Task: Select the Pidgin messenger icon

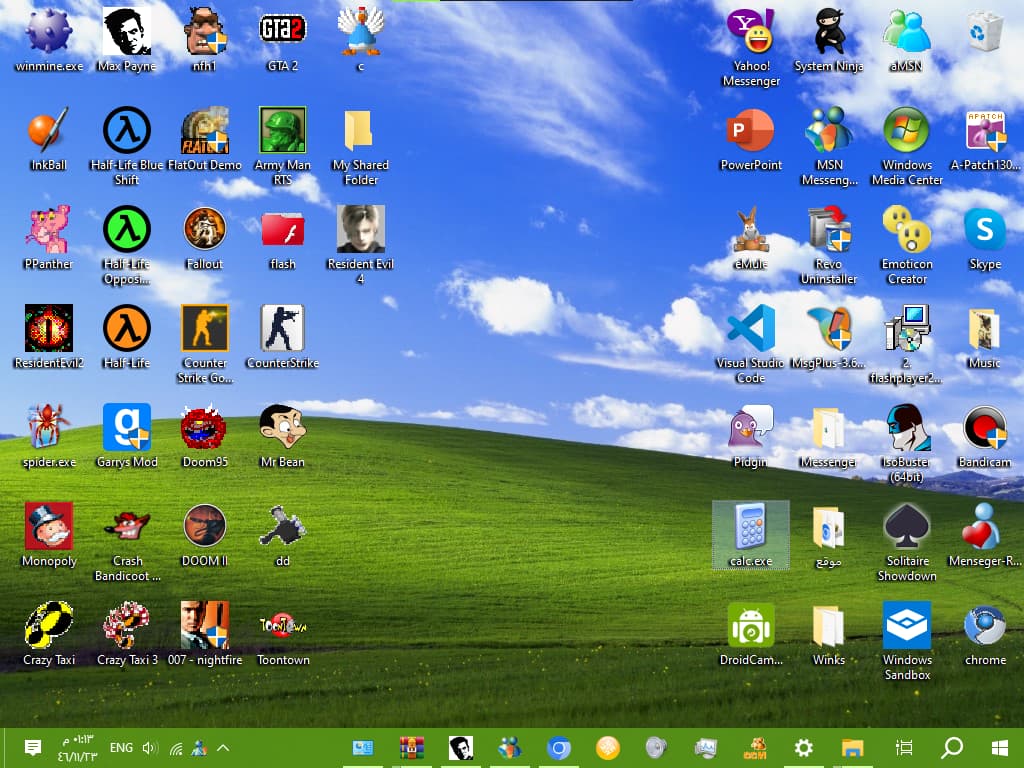Action: coord(751,428)
